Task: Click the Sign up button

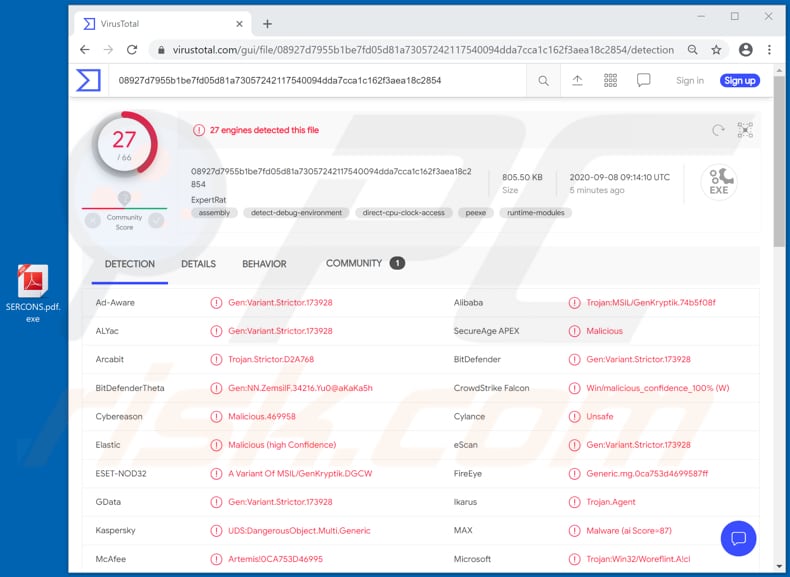Action: [x=740, y=81]
